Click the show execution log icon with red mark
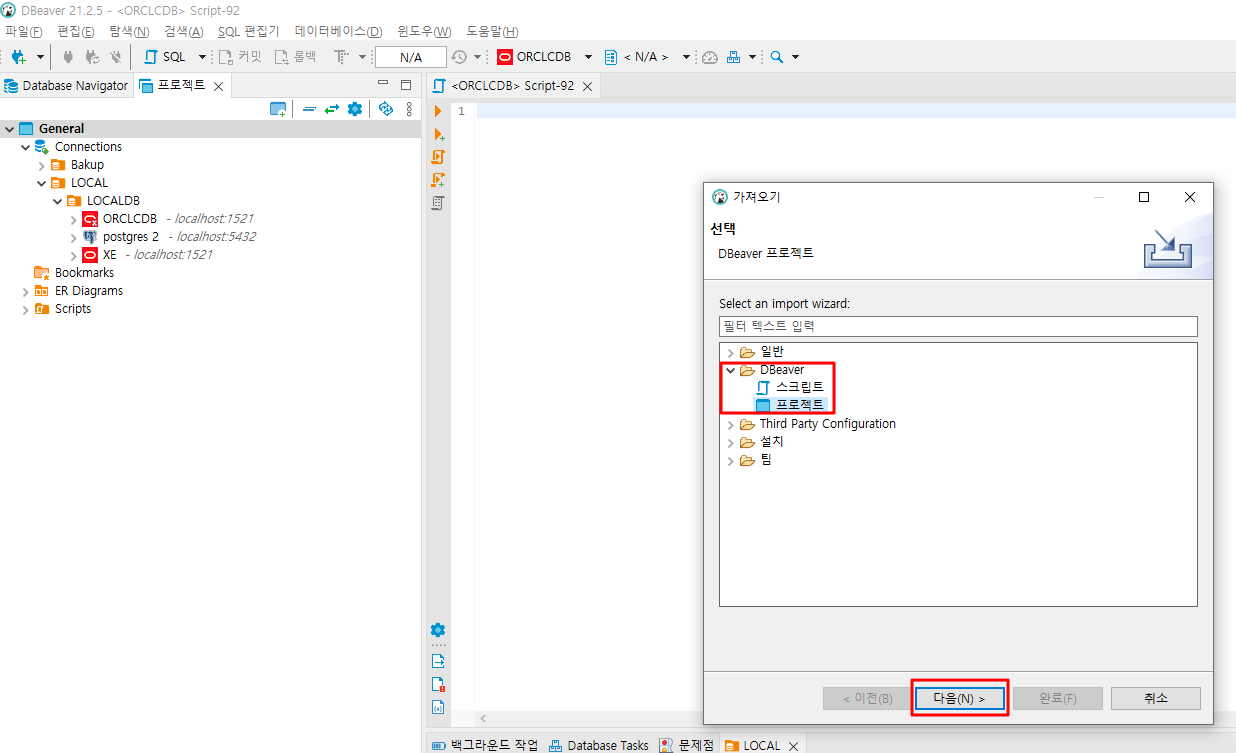Screen dimensions: 1236x753 [x=438, y=684]
